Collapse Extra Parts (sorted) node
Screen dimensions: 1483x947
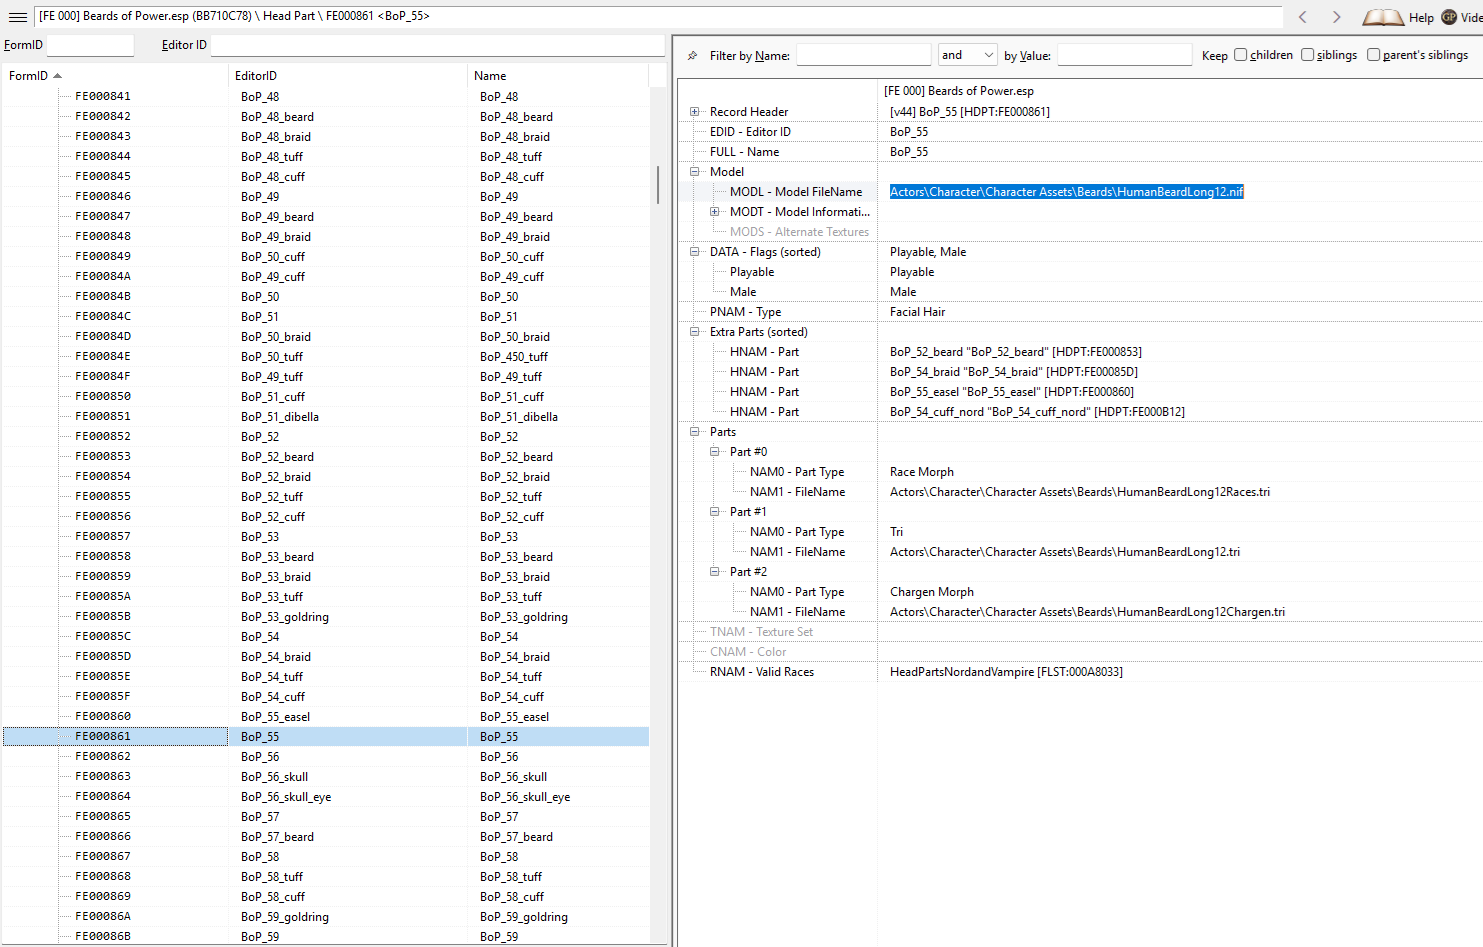pos(695,332)
